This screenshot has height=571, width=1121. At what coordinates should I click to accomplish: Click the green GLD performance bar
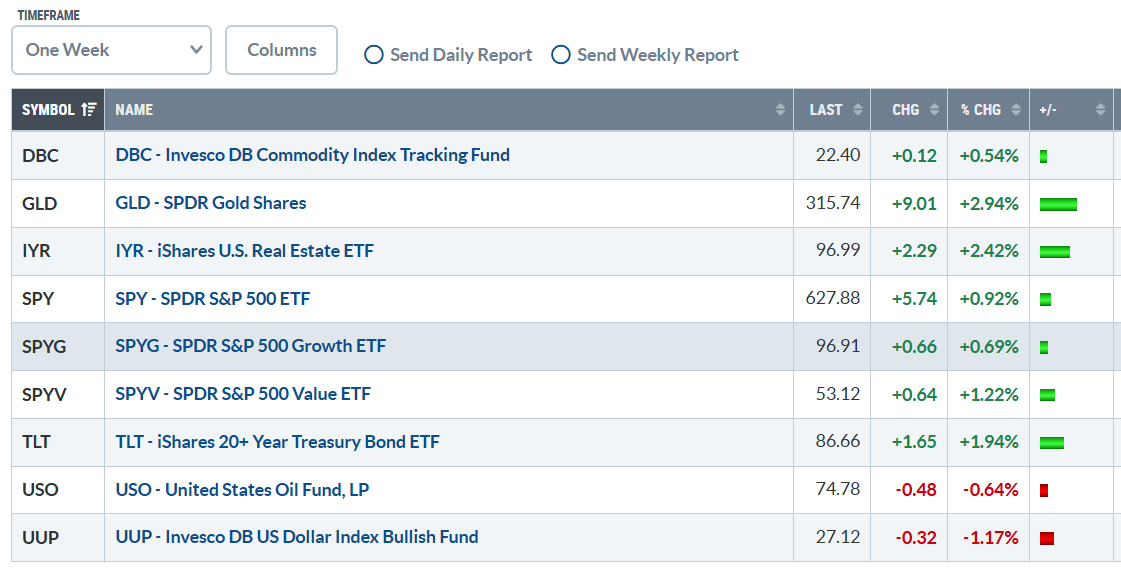pos(1058,204)
